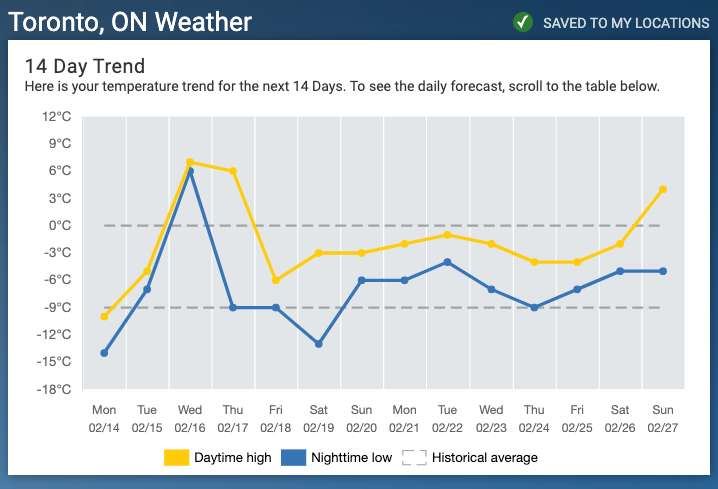Select the Mon 02/14 nighttime low point
This screenshot has height=489, width=718.
click(x=104, y=353)
